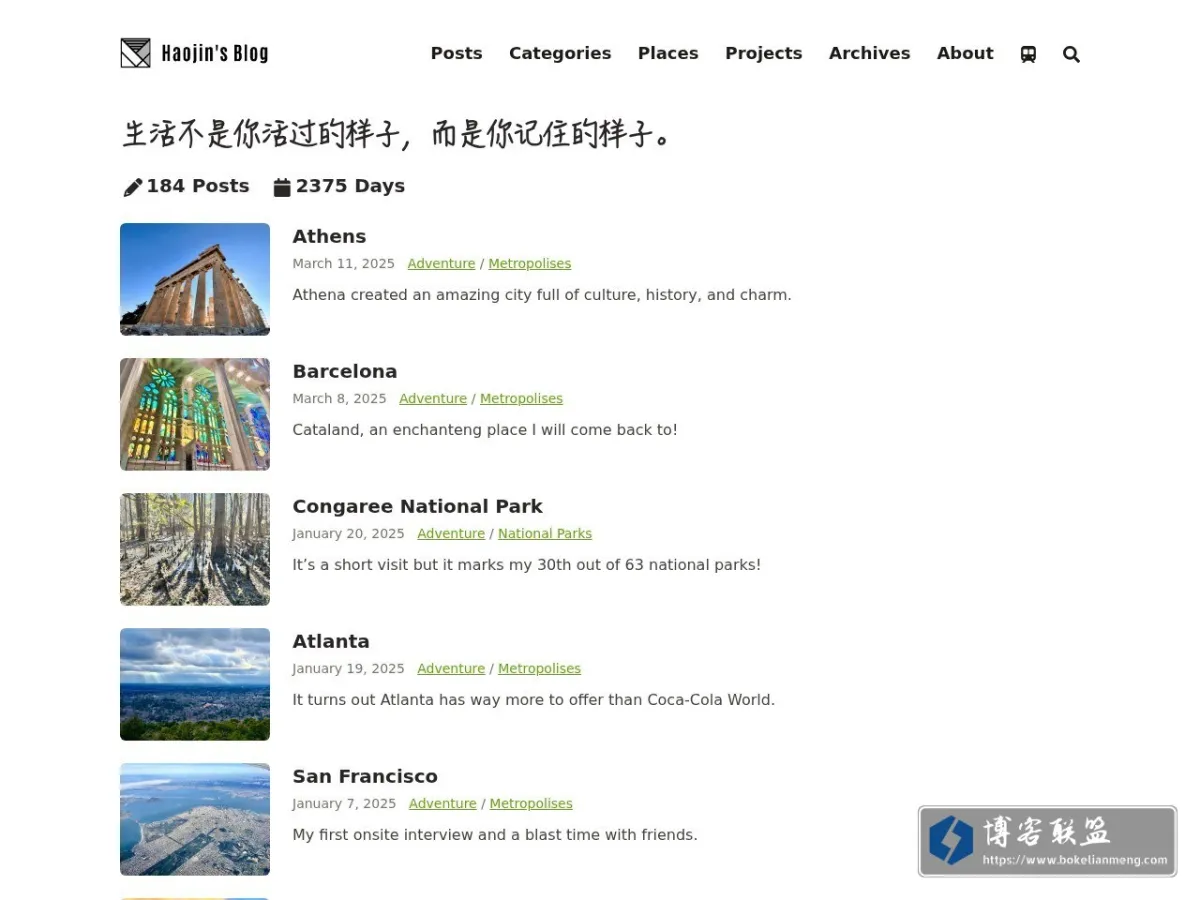Open the Posts menu item

tap(456, 53)
